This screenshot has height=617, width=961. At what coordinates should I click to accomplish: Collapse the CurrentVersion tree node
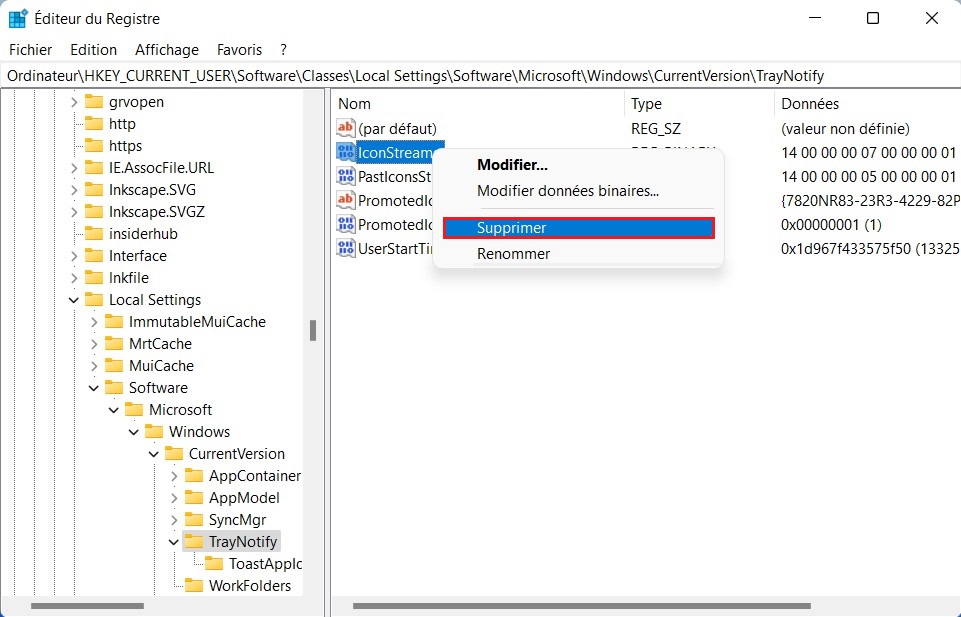[x=154, y=454]
